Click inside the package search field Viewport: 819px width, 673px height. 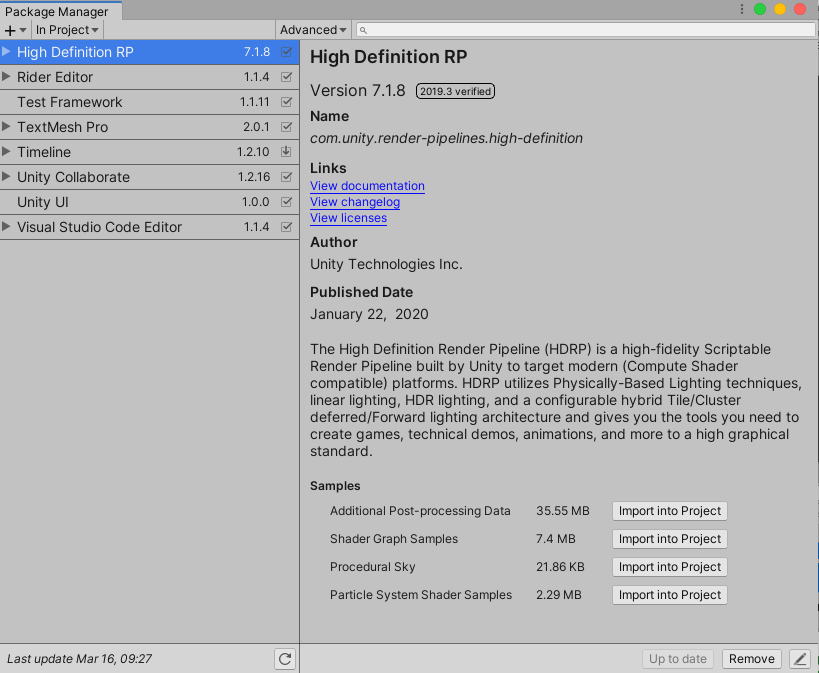[550, 30]
